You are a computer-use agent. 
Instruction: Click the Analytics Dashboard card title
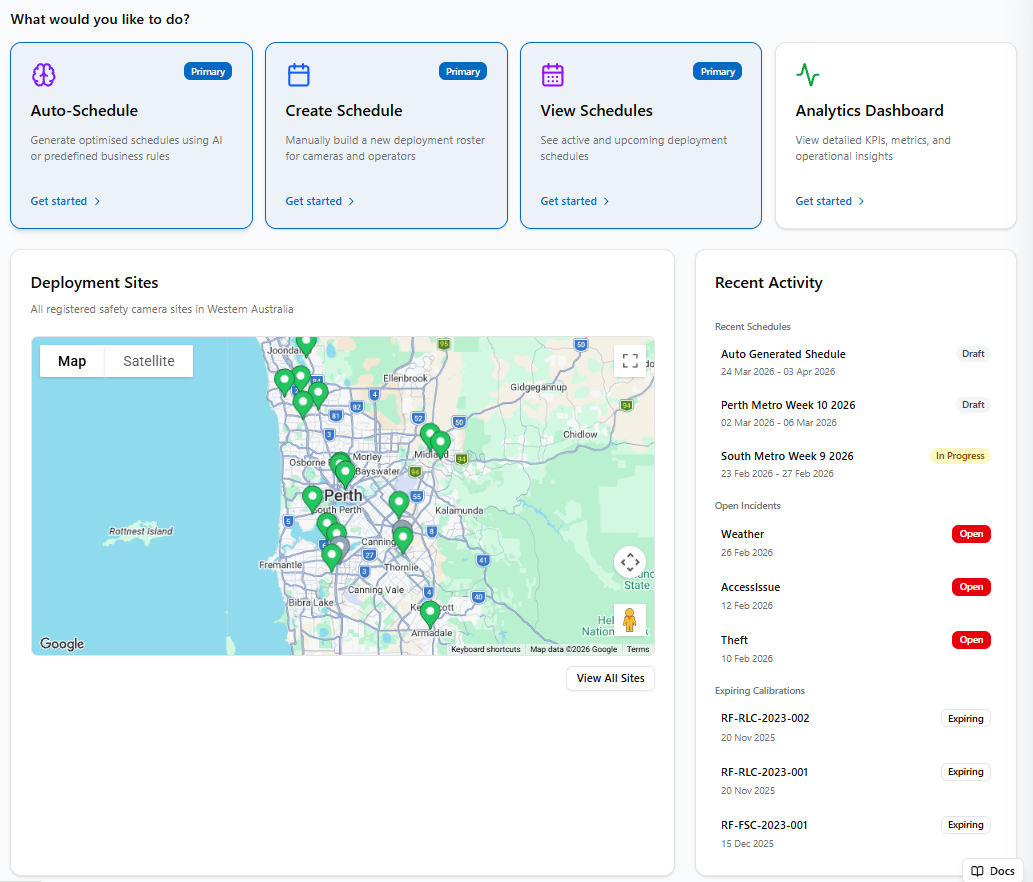point(870,111)
